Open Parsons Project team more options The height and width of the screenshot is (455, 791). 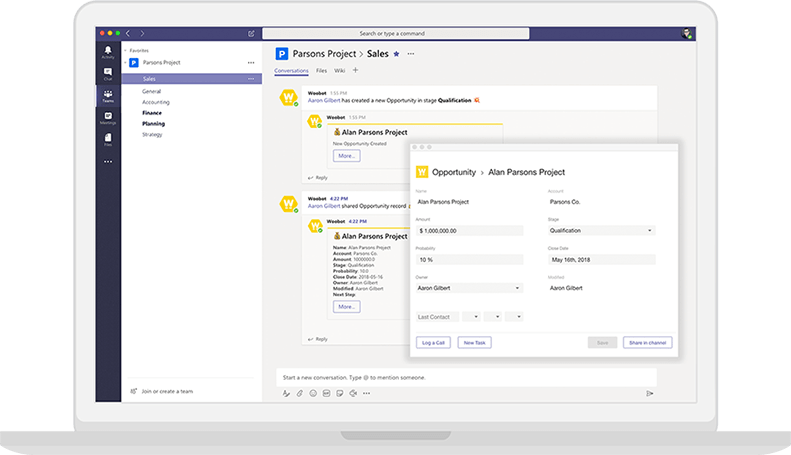pos(251,63)
